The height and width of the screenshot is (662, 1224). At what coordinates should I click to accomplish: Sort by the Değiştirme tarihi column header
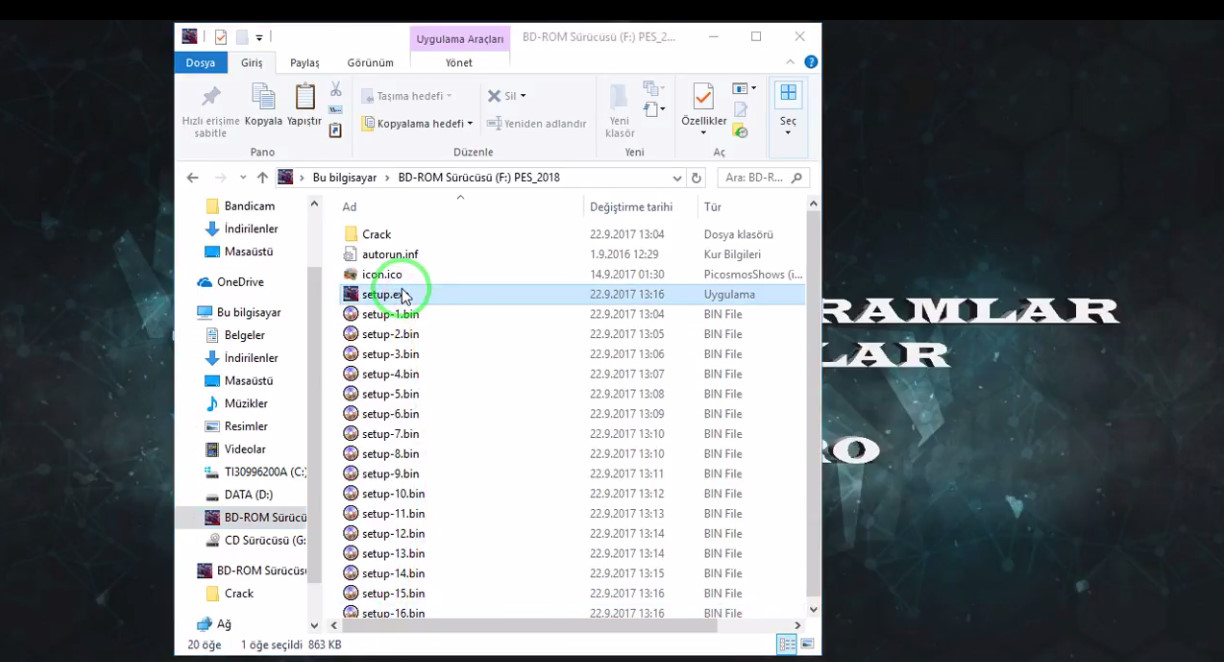[x=631, y=207]
